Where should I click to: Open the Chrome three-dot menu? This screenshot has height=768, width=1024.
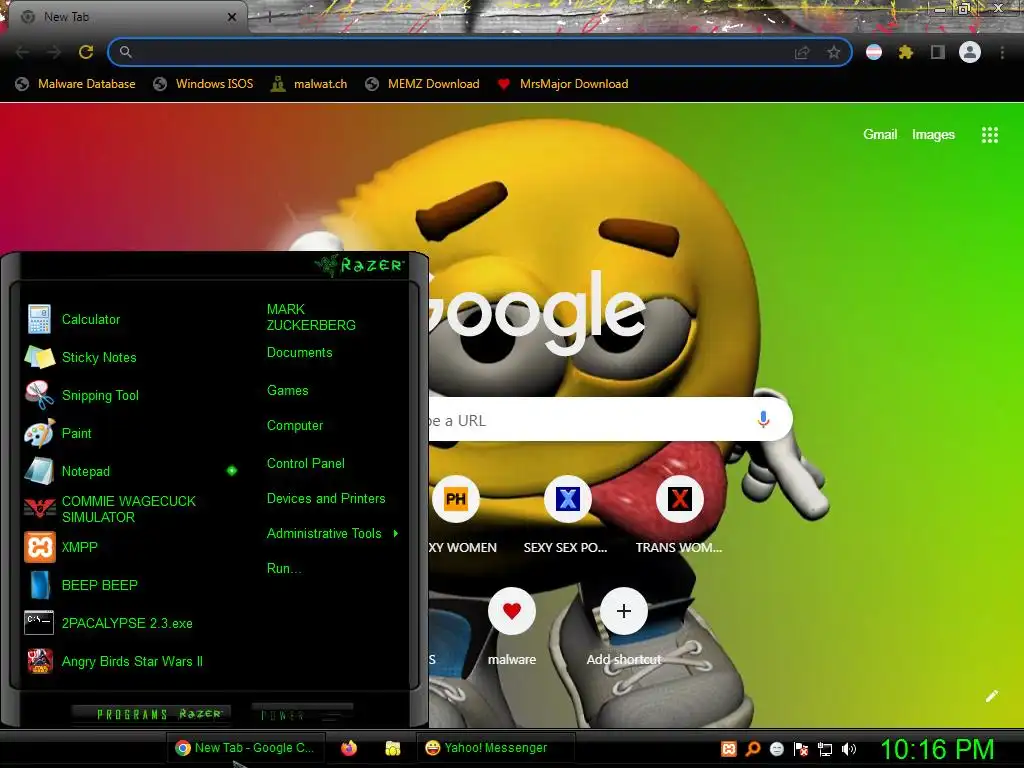[x=1002, y=52]
